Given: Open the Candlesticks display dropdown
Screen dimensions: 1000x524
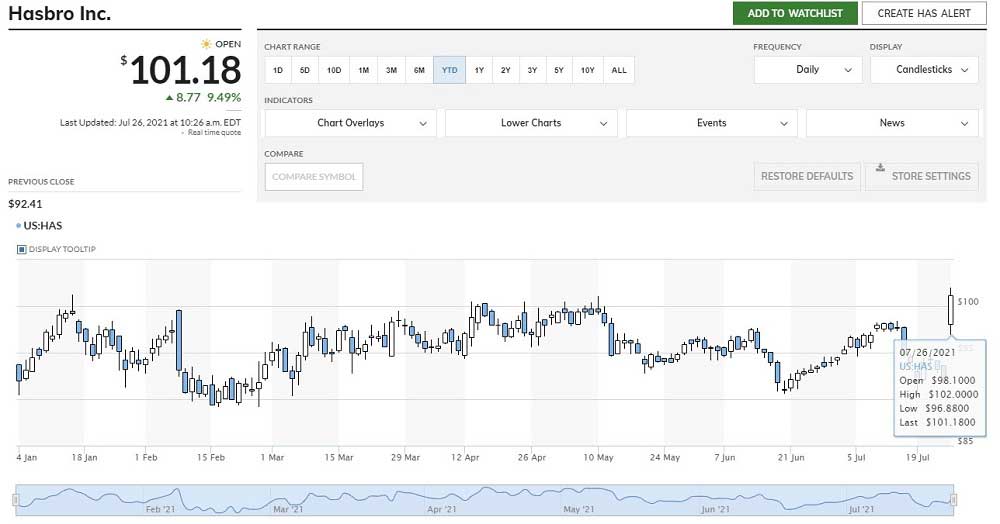Looking at the screenshot, I should [924, 69].
